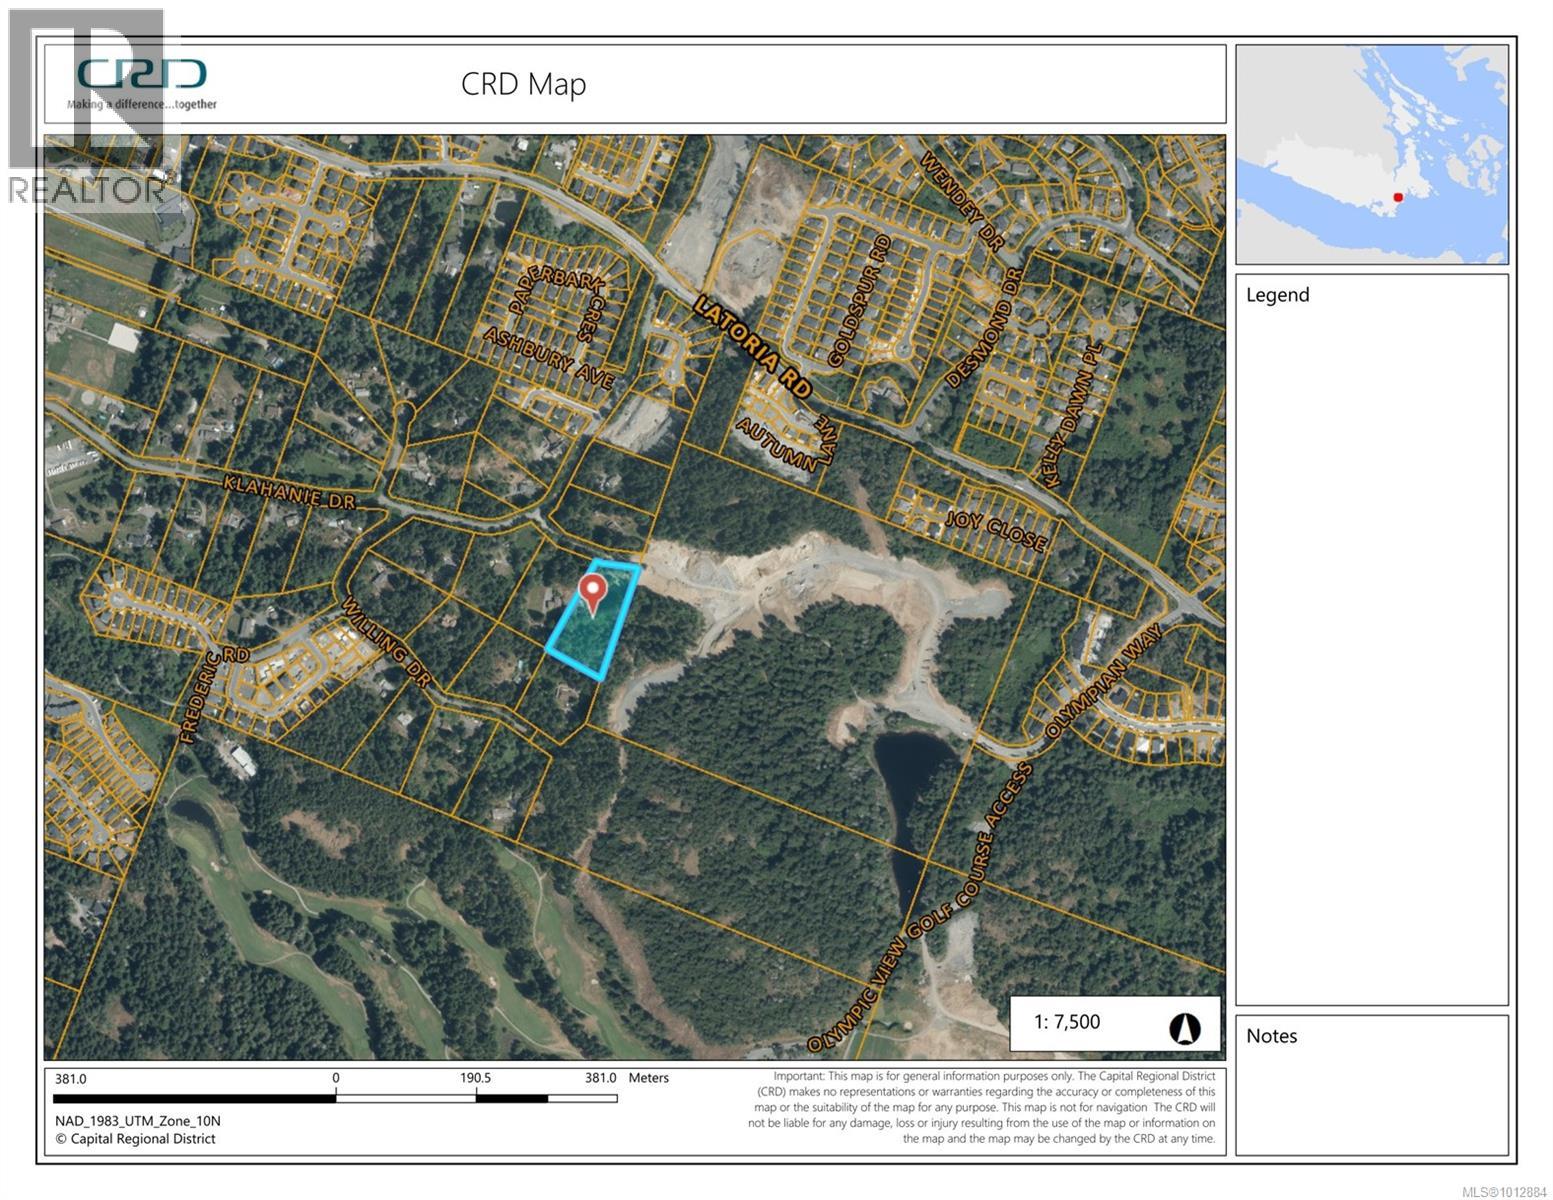Image resolution: width=1553 pixels, height=1200 pixels.
Task: Select the Olympic View Golf Course Access label
Action: [919, 908]
